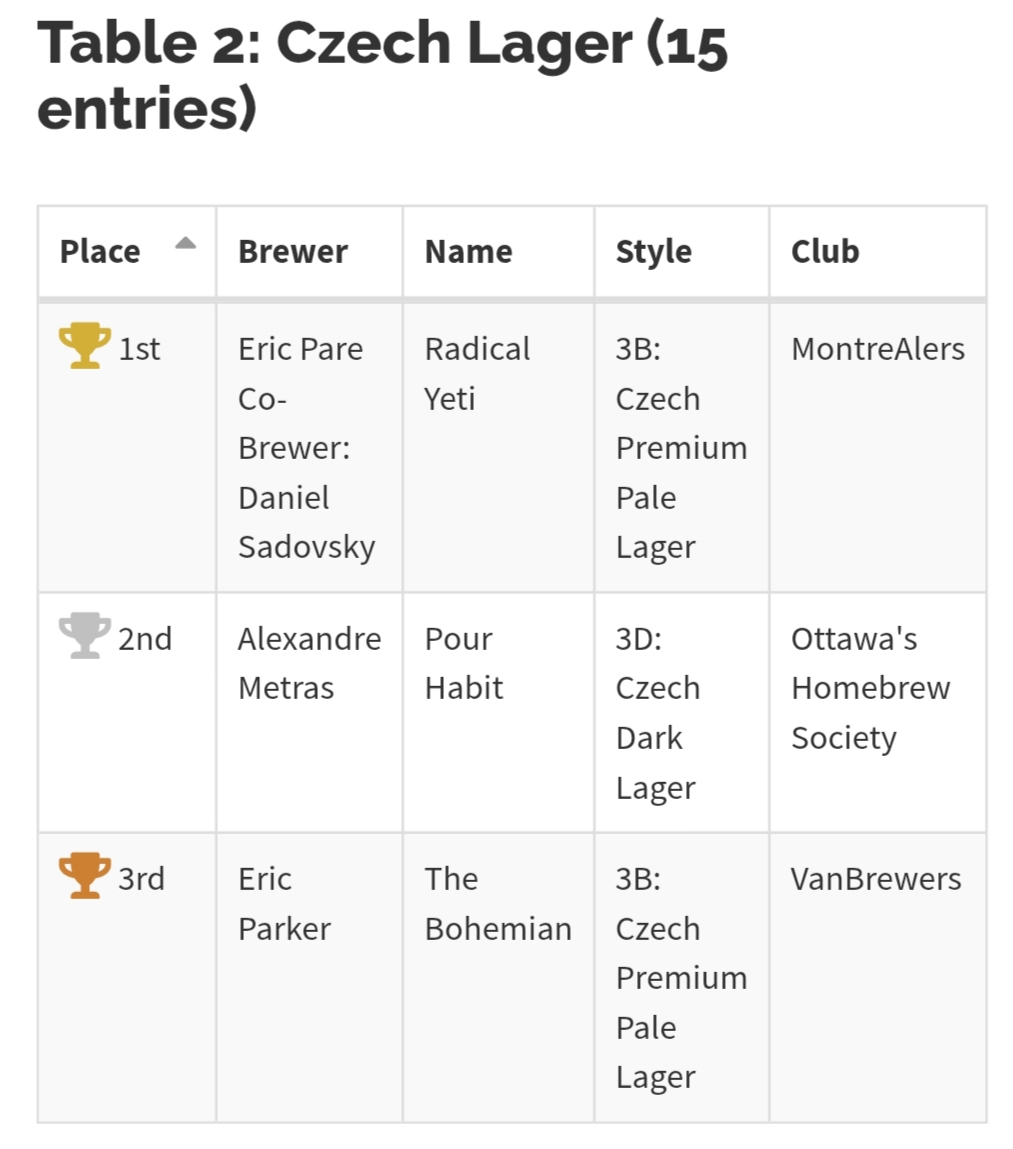
Task: Toggle sort arrow in Place column
Action: pyautogui.click(x=185, y=244)
